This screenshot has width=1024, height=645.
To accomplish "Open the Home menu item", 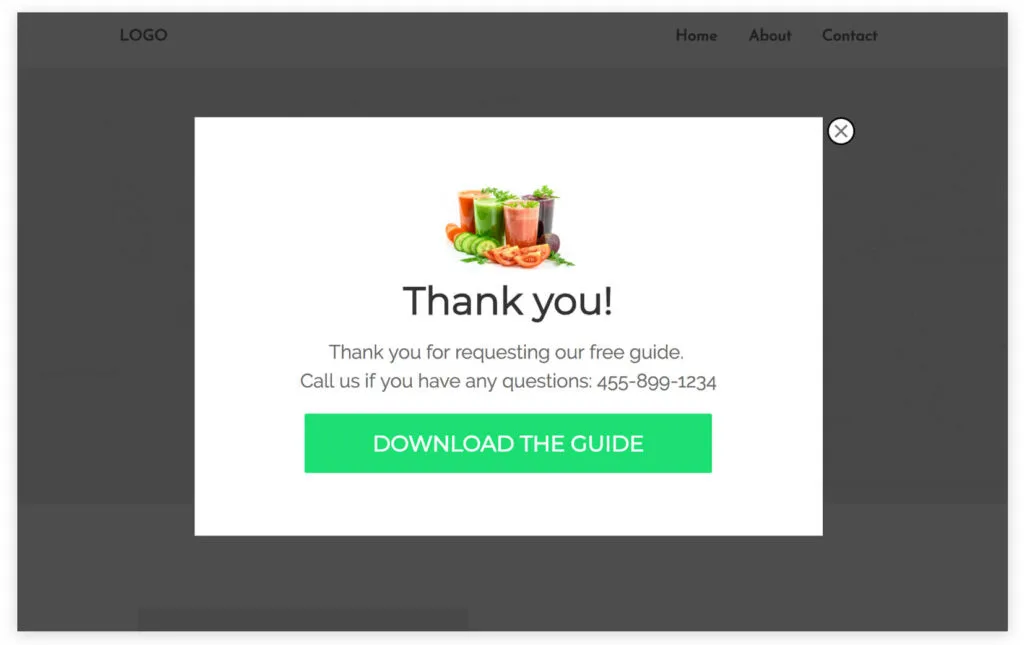I will click(x=696, y=36).
